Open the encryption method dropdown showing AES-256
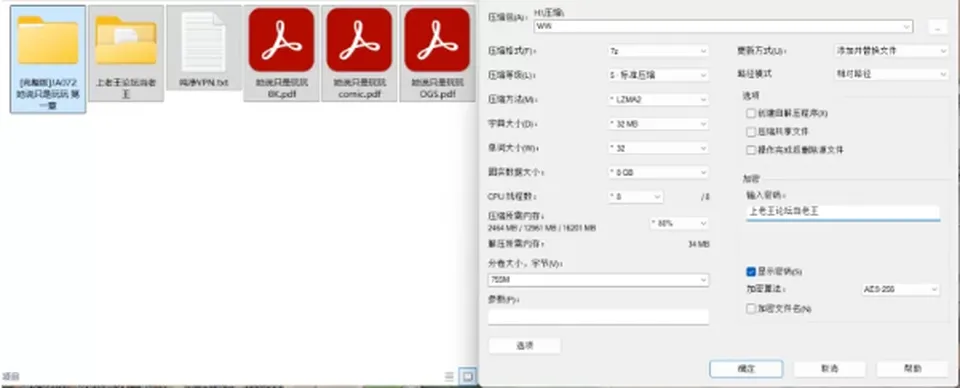Screen dimensions: 960x388 (x=900, y=289)
